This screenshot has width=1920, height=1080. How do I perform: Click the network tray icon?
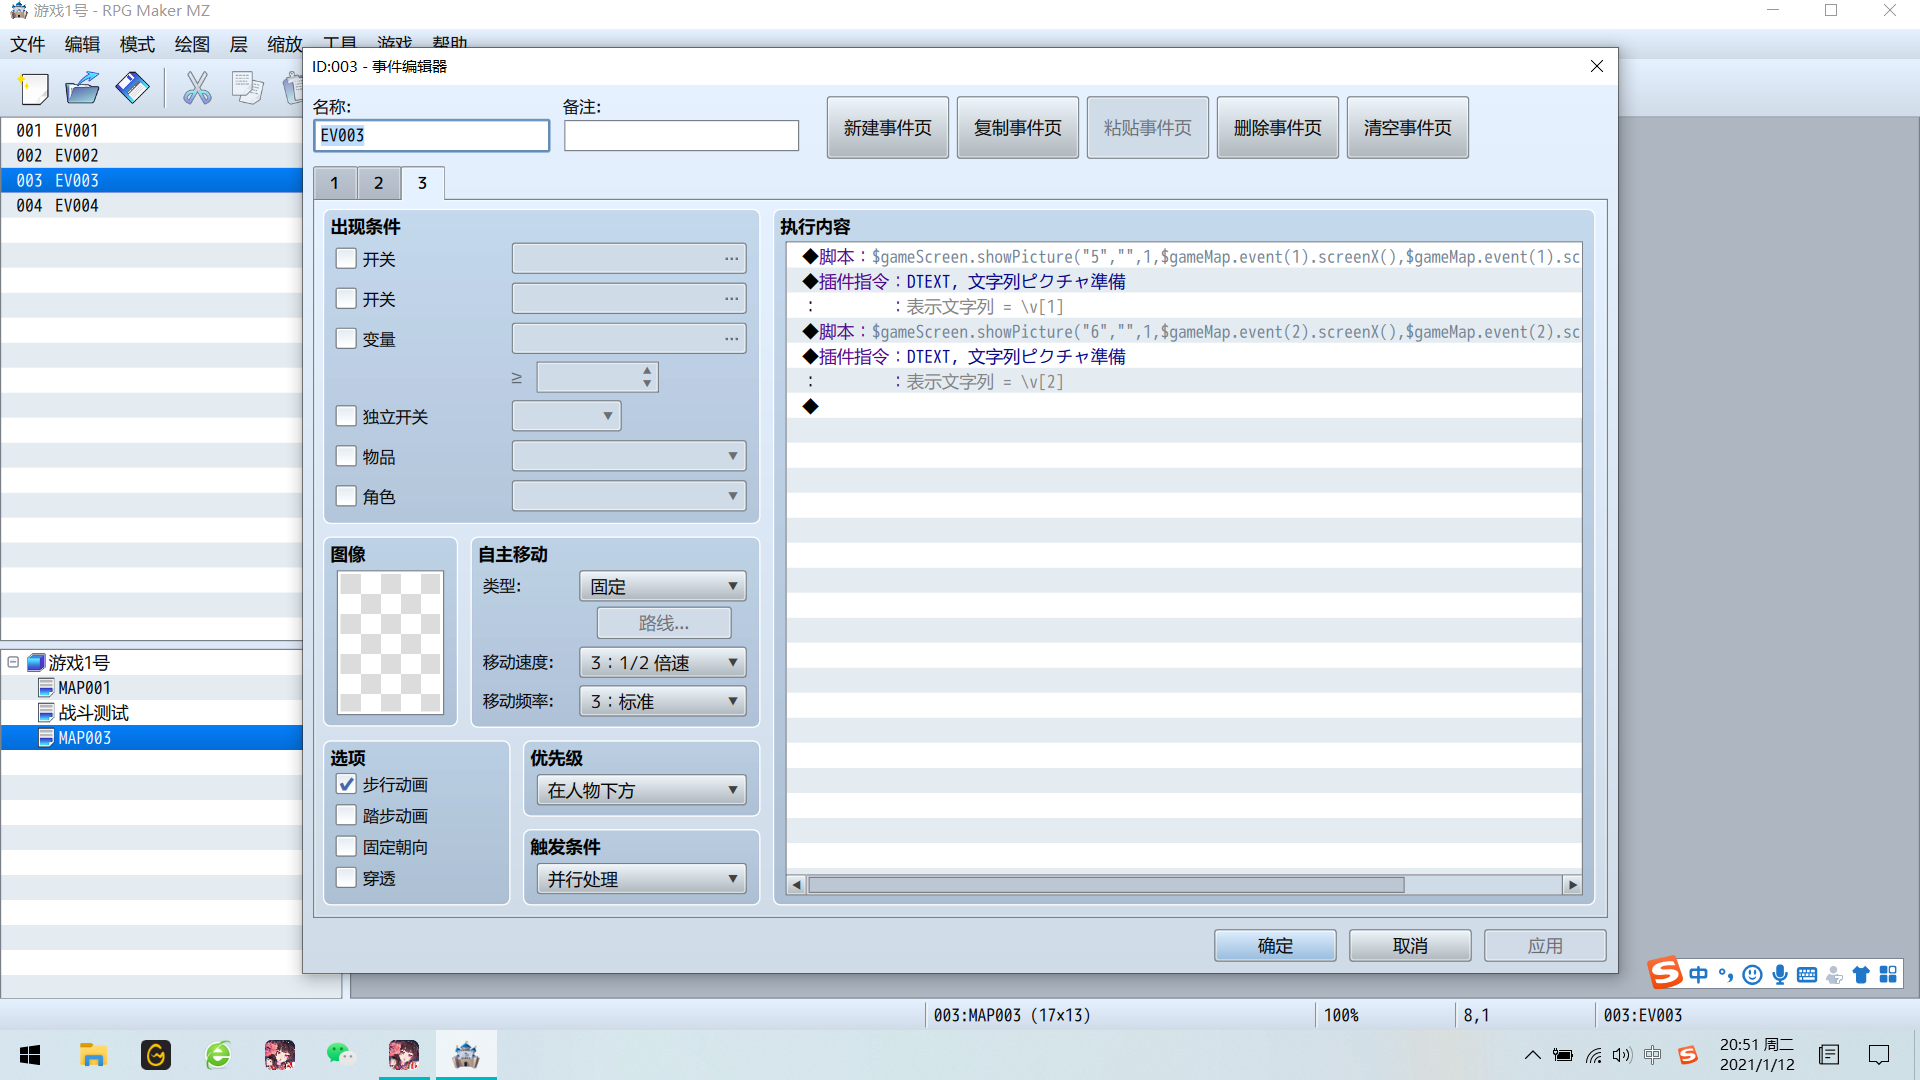point(1594,1055)
